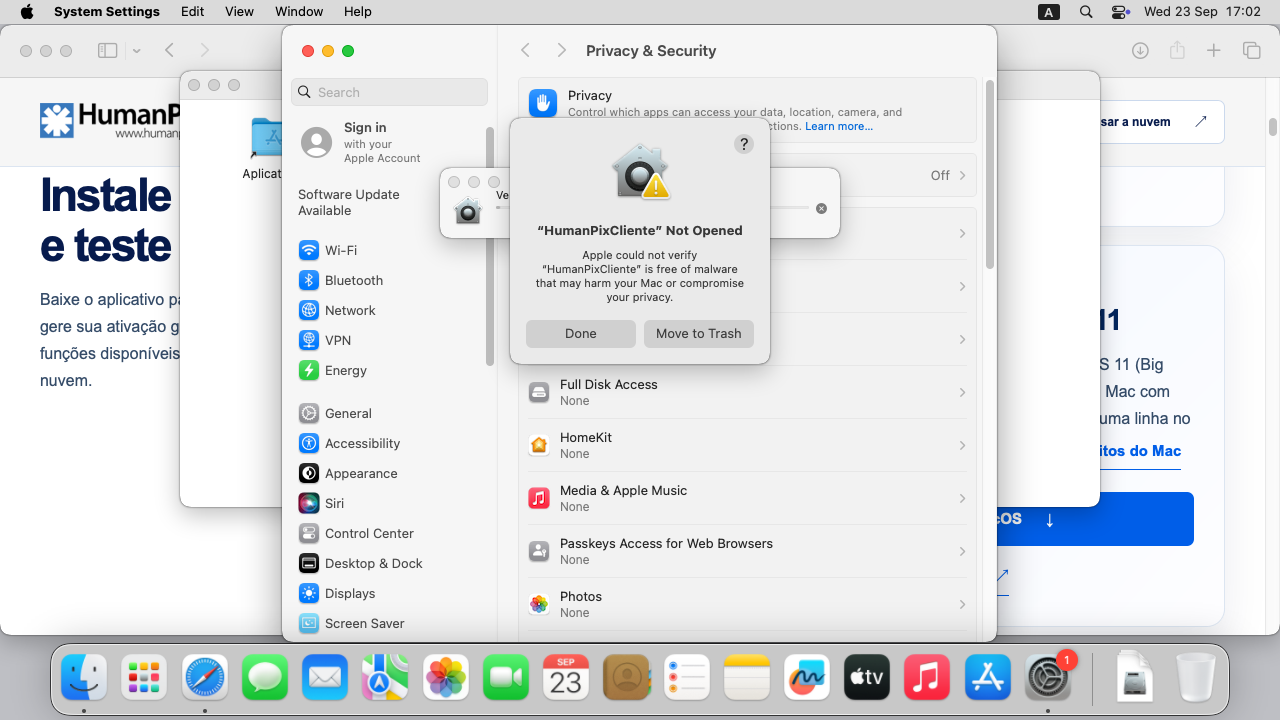The image size is (1280, 720).
Task: Select Network in the sidebar
Action: coord(390,310)
